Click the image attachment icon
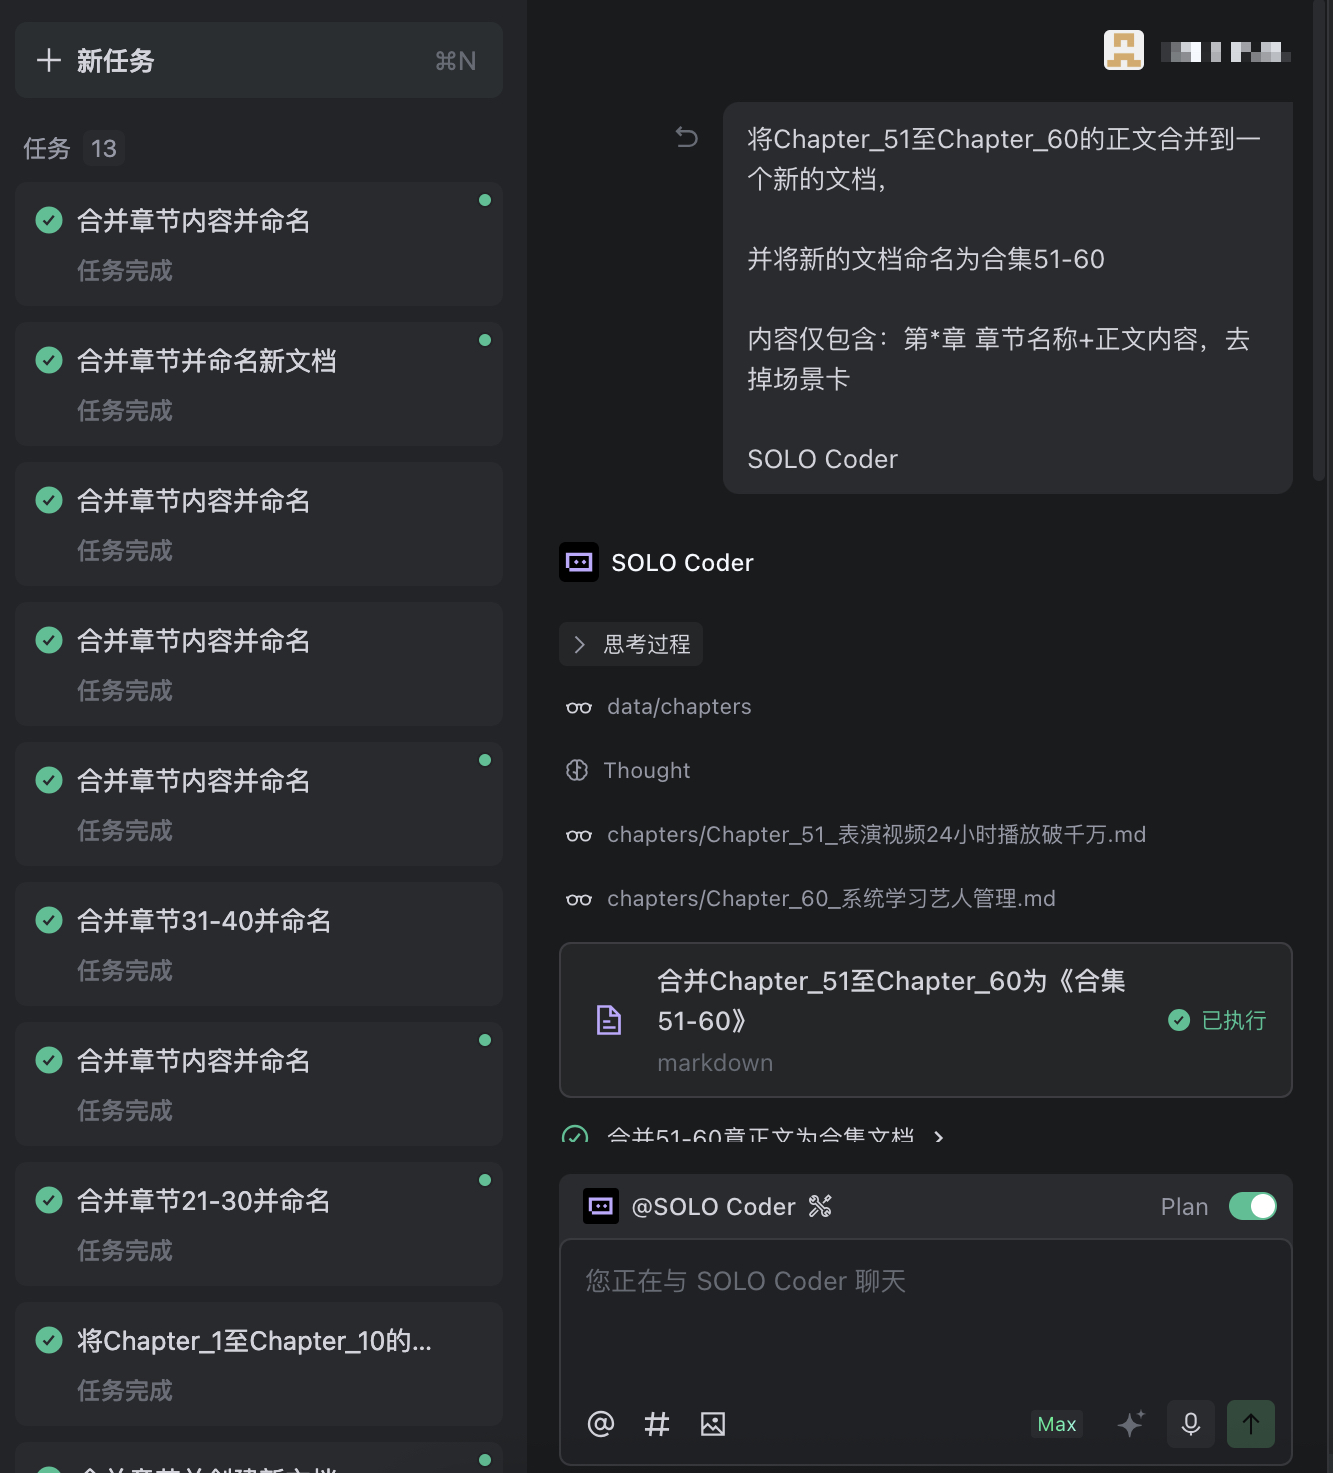Image resolution: width=1333 pixels, height=1473 pixels. tap(713, 1424)
